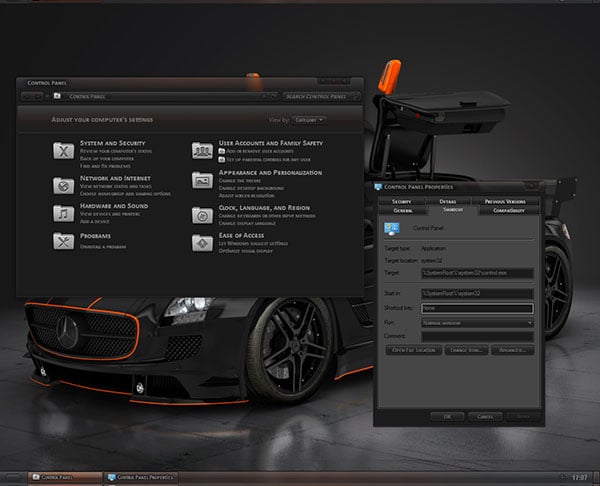
Task: Open System and Security heading link
Action: click(x=112, y=143)
